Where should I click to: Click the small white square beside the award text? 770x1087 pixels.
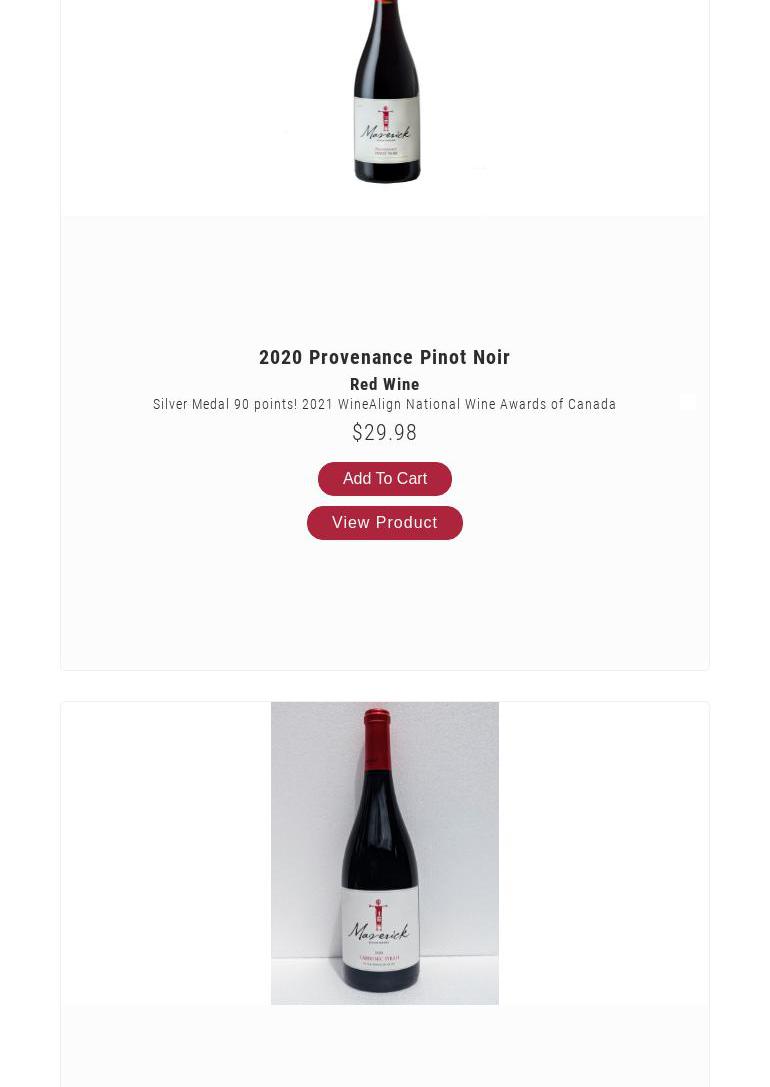pyautogui.click(x=688, y=402)
